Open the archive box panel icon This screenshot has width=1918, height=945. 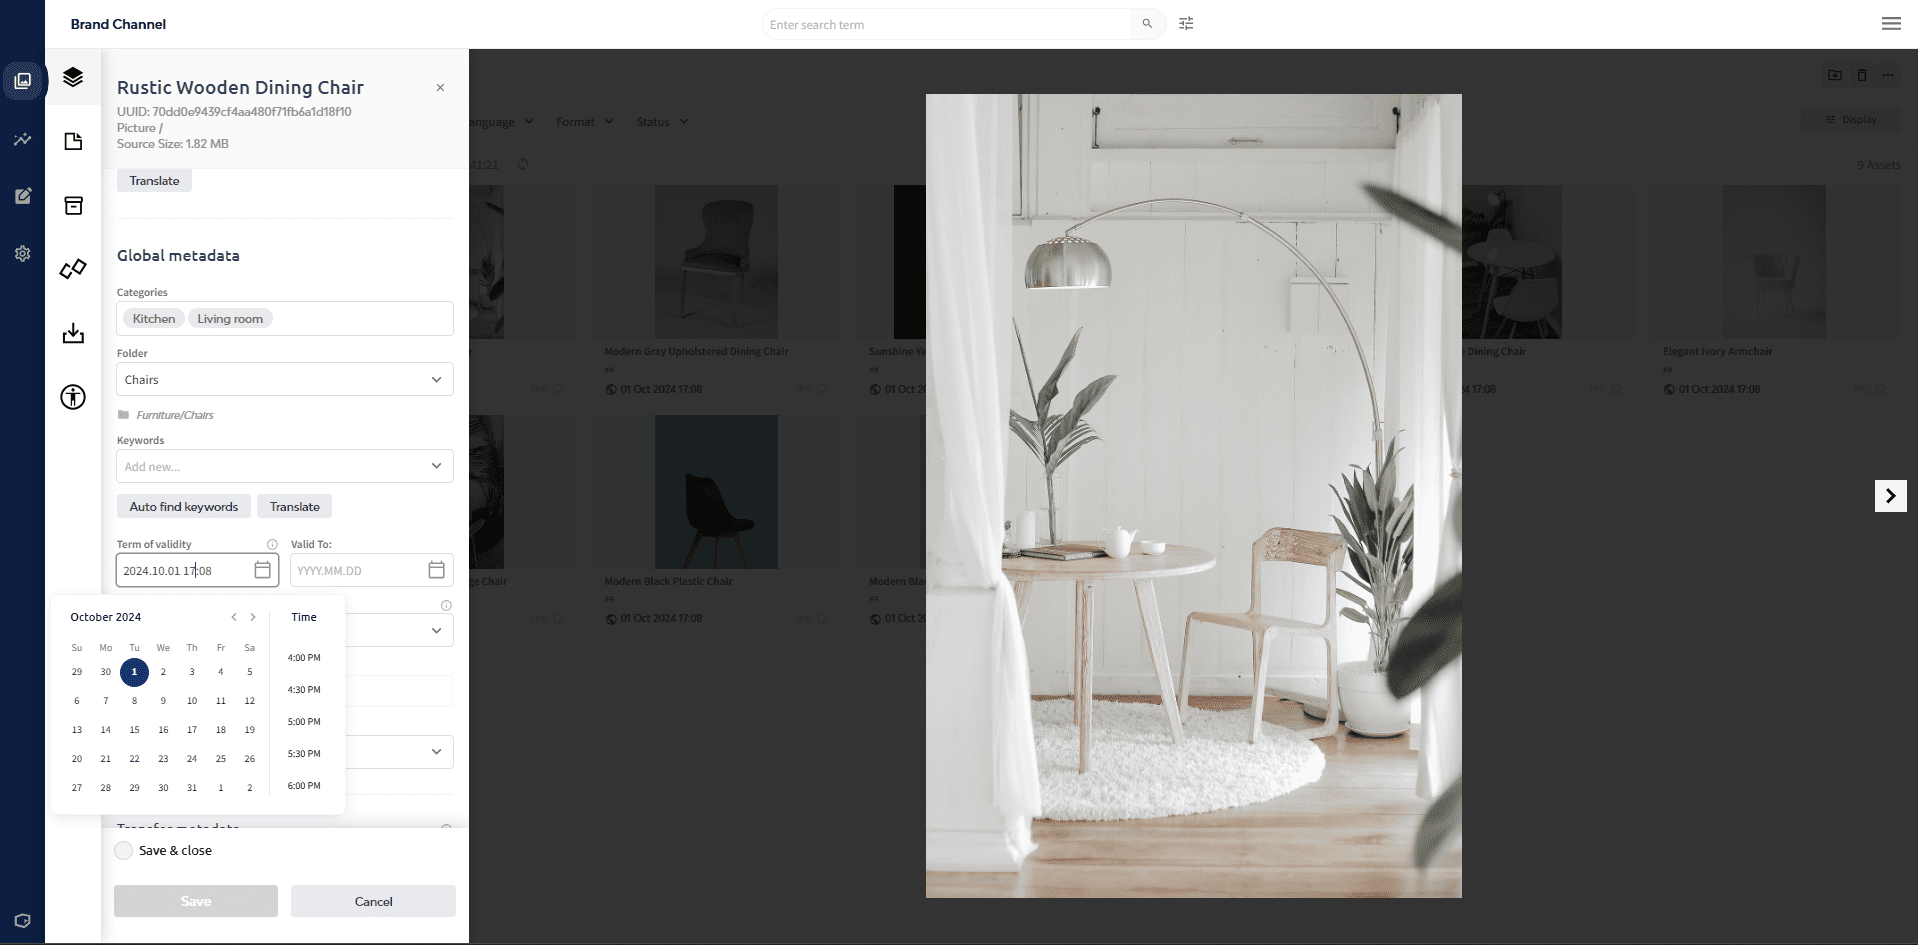click(x=73, y=205)
